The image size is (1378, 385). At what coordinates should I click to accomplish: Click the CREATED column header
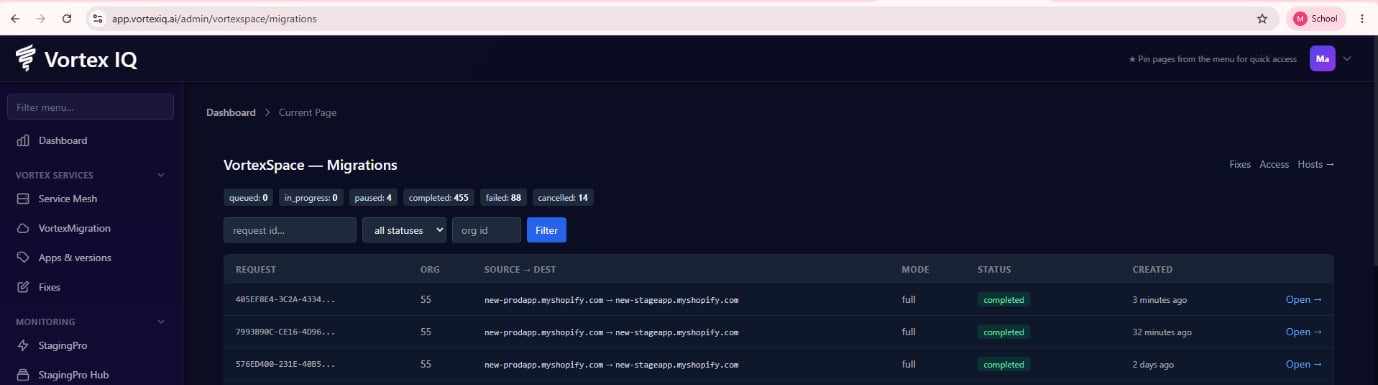click(1152, 270)
